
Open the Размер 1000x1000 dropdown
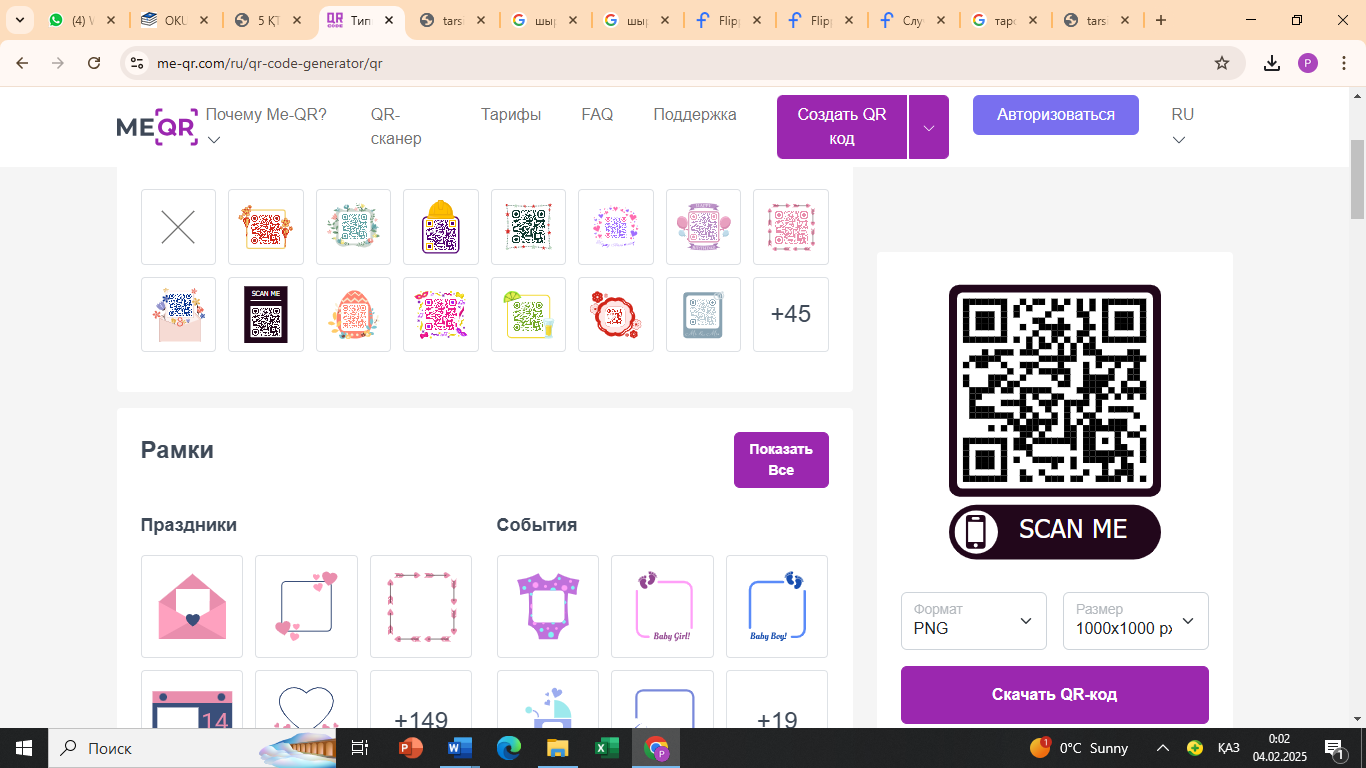tap(1136, 621)
